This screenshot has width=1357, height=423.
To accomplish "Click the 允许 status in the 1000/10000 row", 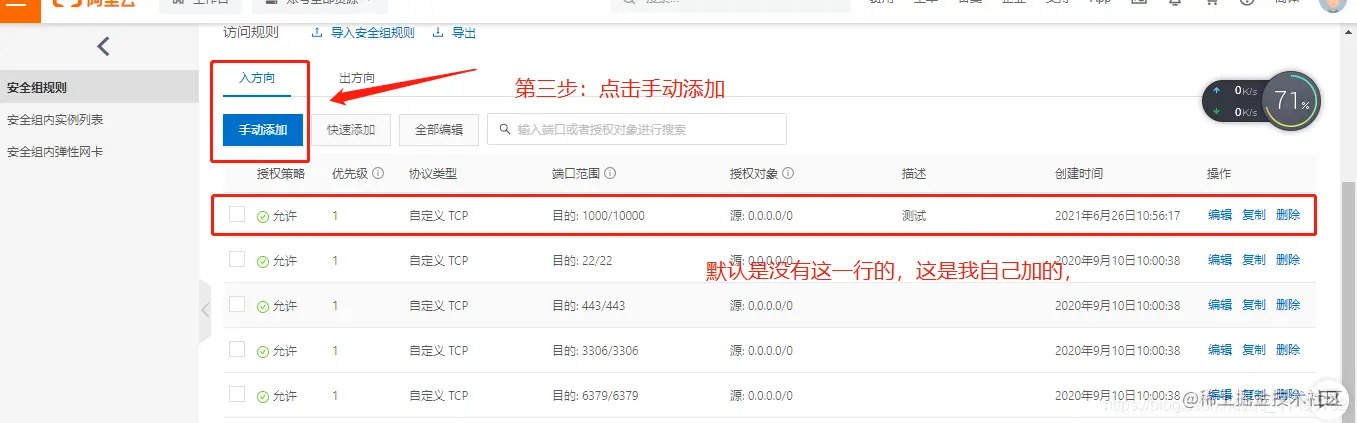I will click(x=277, y=216).
